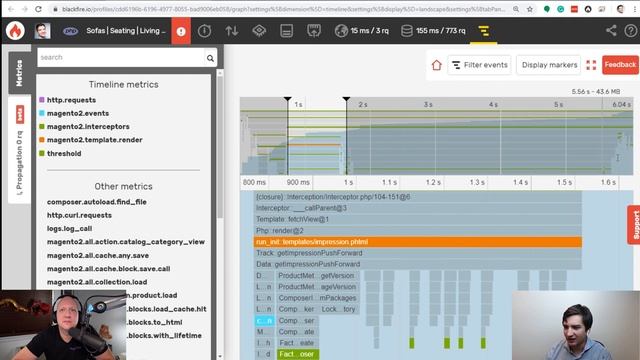Image resolution: width=640 pixels, height=360 pixels.
Task: Toggle the threshold timeline metric
Action: click(64, 154)
